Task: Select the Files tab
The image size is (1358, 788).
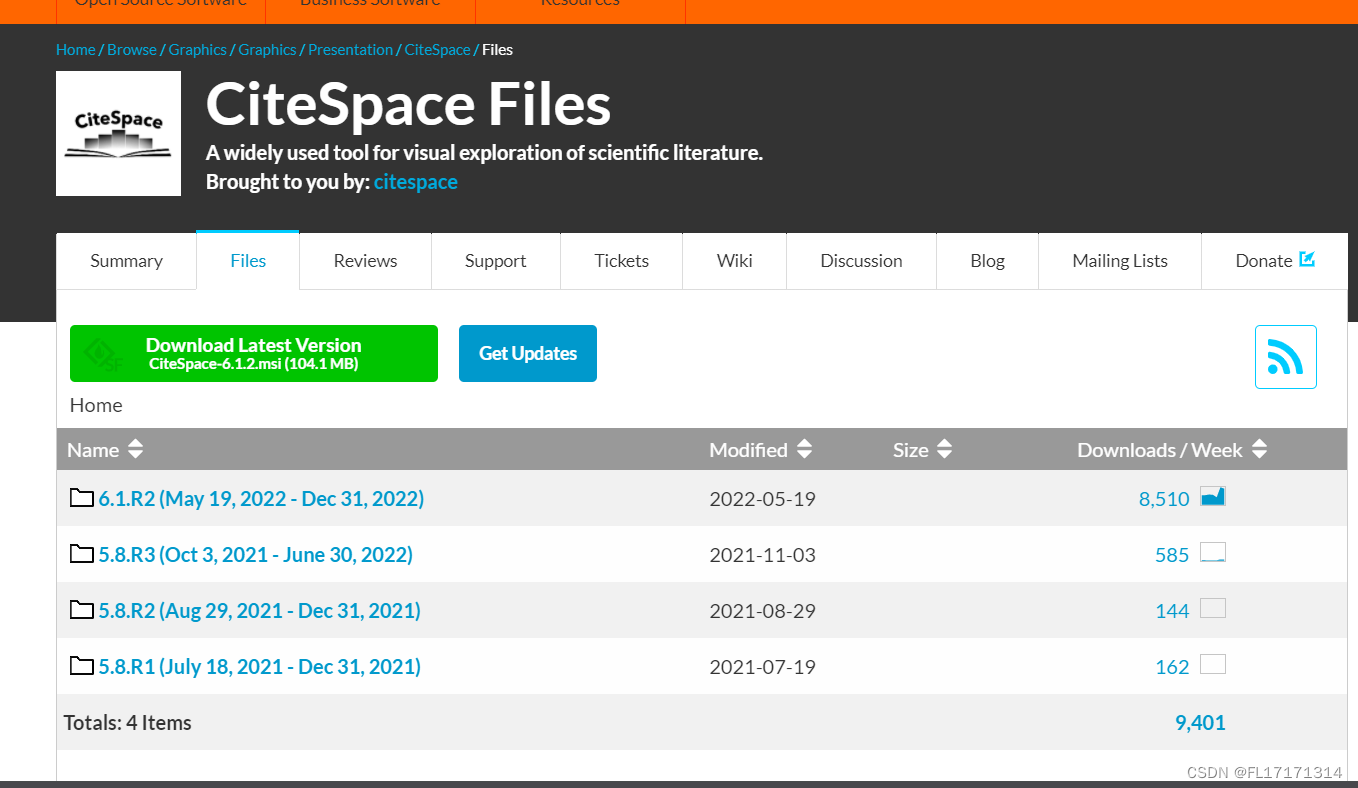Action: (248, 260)
